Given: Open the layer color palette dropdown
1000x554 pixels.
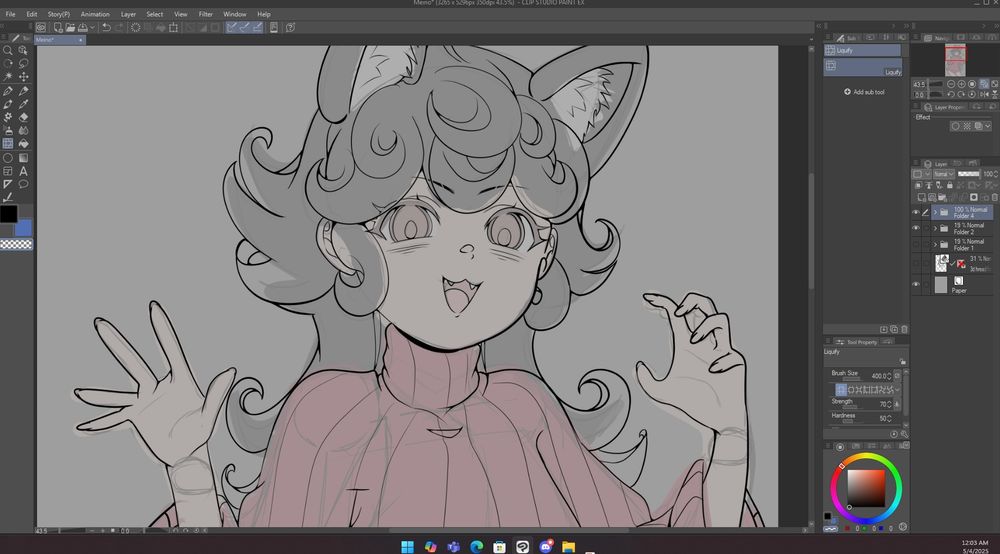Looking at the screenshot, I should [x=920, y=174].
